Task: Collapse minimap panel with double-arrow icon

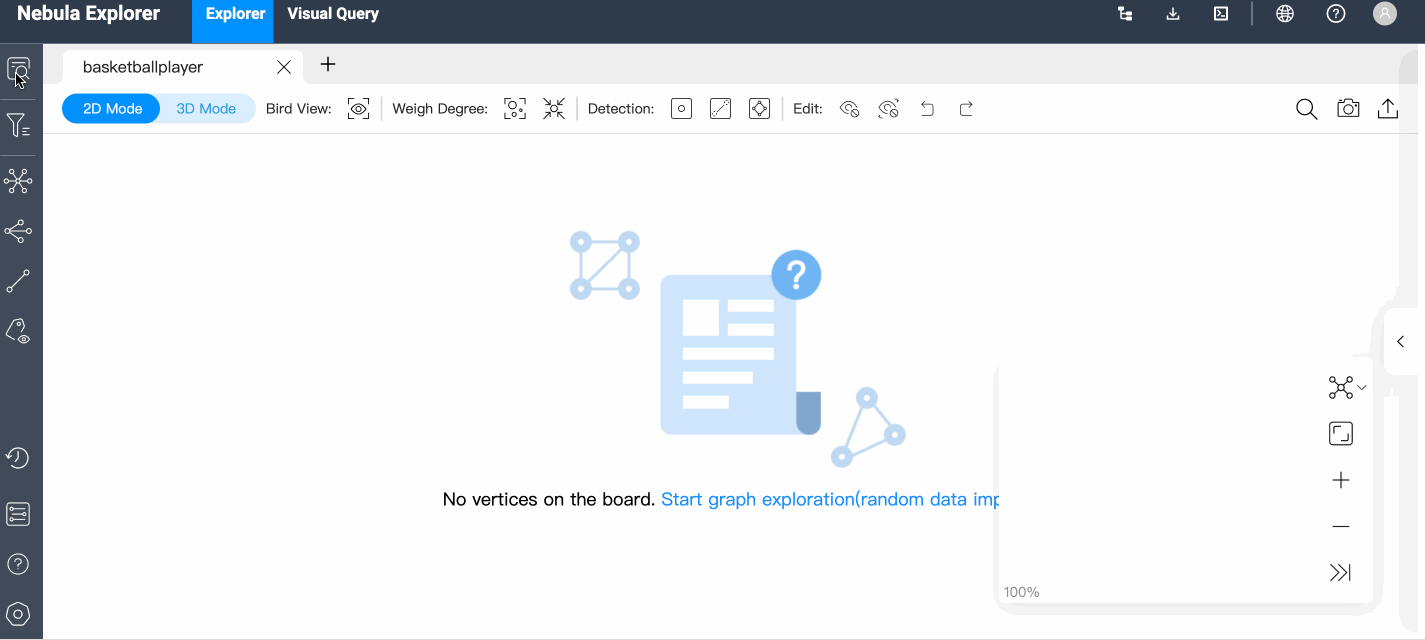Action: 1340,572
